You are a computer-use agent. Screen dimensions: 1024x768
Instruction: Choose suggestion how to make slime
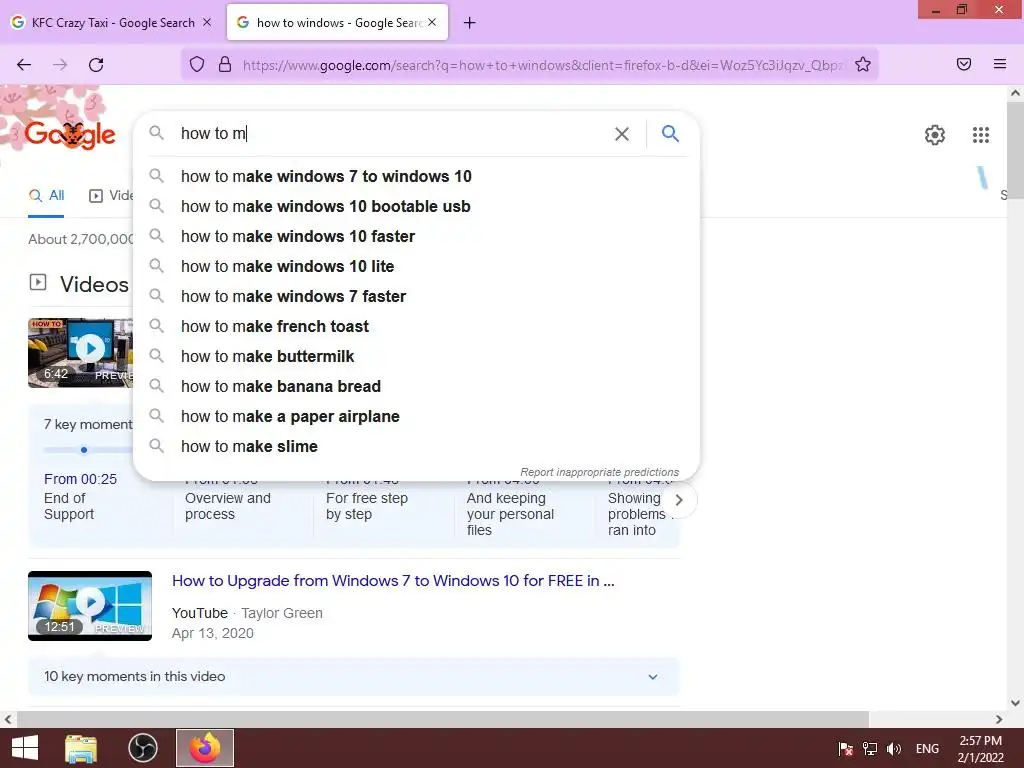[416, 447]
